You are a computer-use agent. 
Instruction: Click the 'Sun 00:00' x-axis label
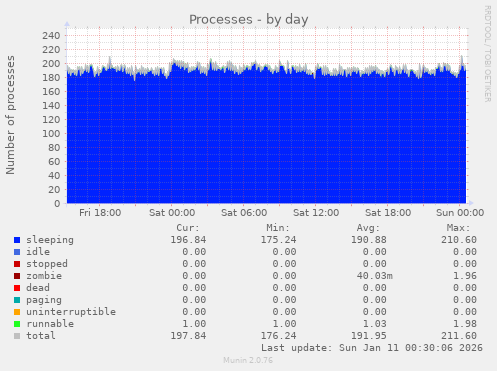pyautogui.click(x=460, y=213)
